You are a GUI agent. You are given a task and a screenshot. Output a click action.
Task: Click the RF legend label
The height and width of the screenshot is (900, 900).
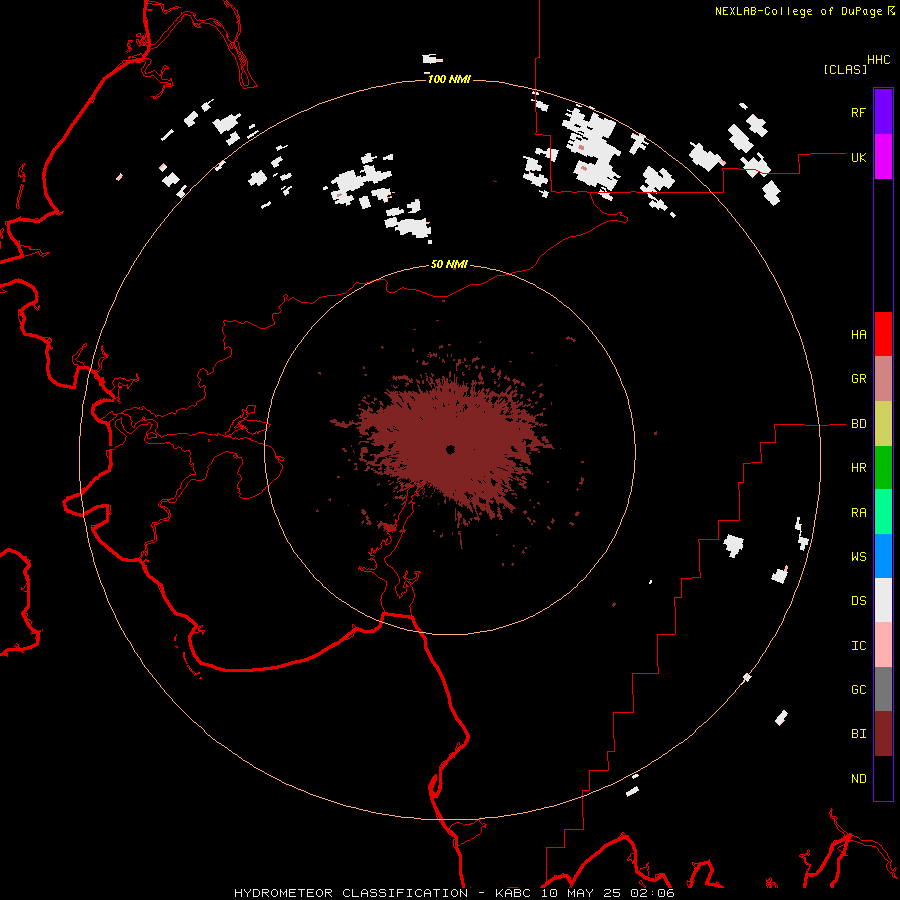(858, 112)
